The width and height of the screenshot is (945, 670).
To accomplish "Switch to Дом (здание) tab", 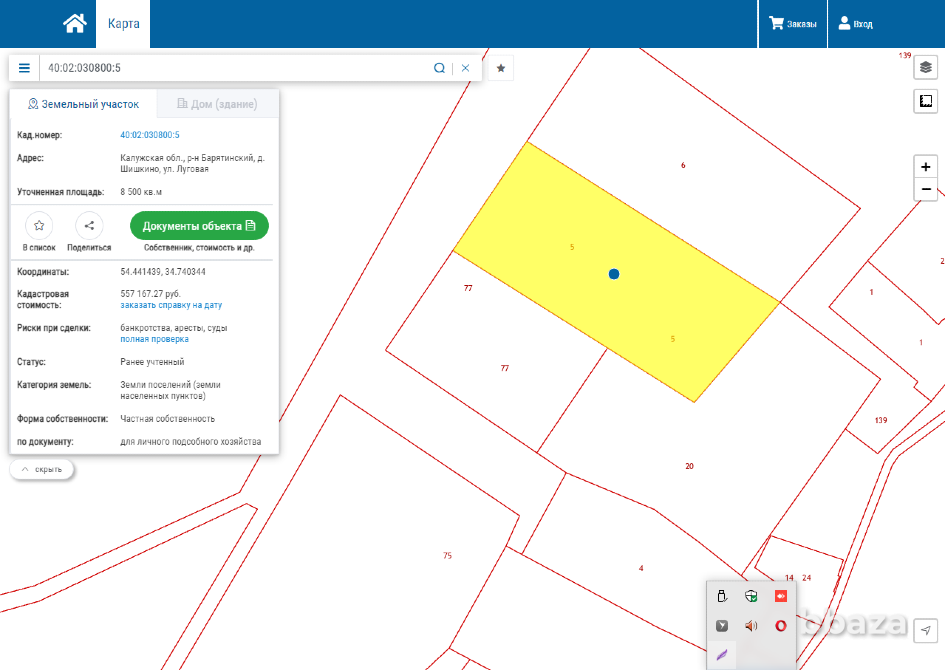I will [x=217, y=104].
